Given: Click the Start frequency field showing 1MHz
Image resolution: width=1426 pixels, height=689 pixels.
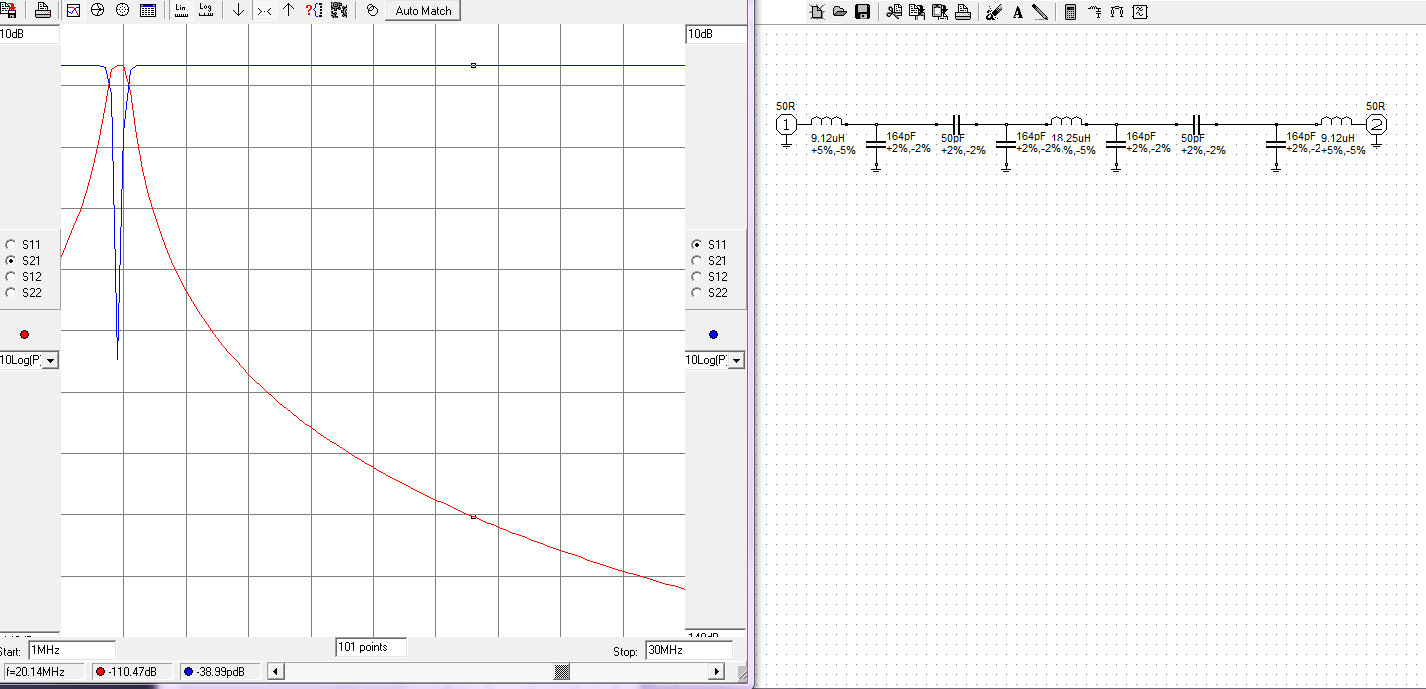Looking at the screenshot, I should 71,650.
